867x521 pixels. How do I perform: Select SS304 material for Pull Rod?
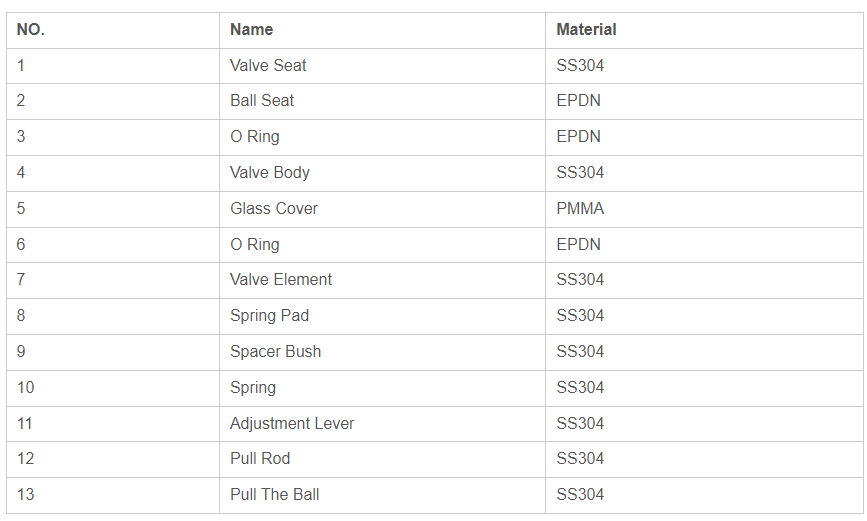704,459
